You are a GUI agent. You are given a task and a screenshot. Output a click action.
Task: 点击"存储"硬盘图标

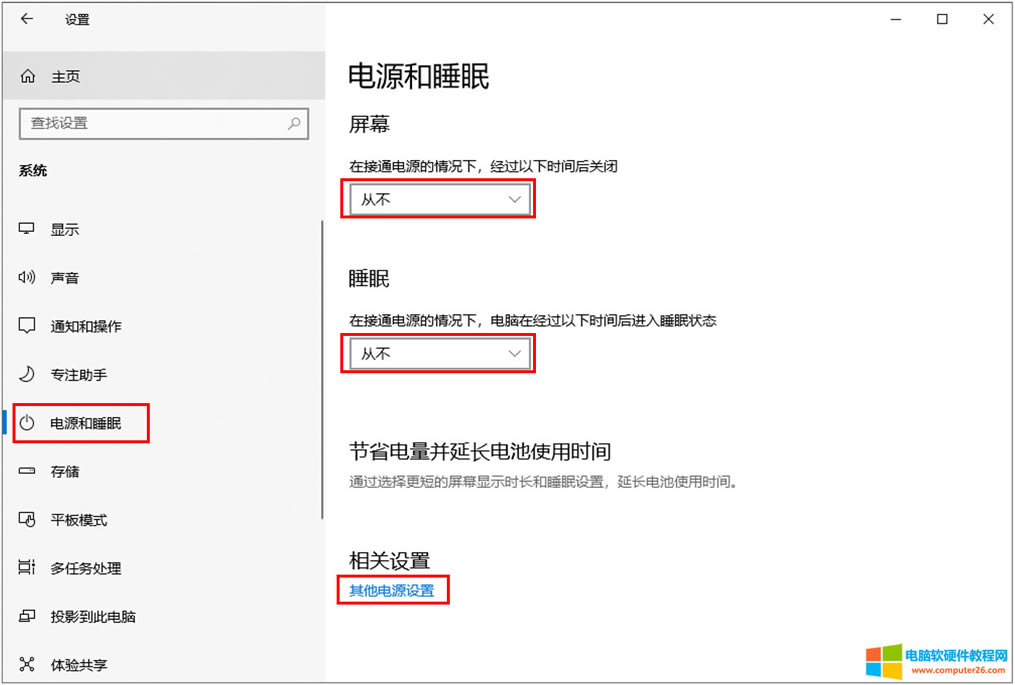point(28,471)
